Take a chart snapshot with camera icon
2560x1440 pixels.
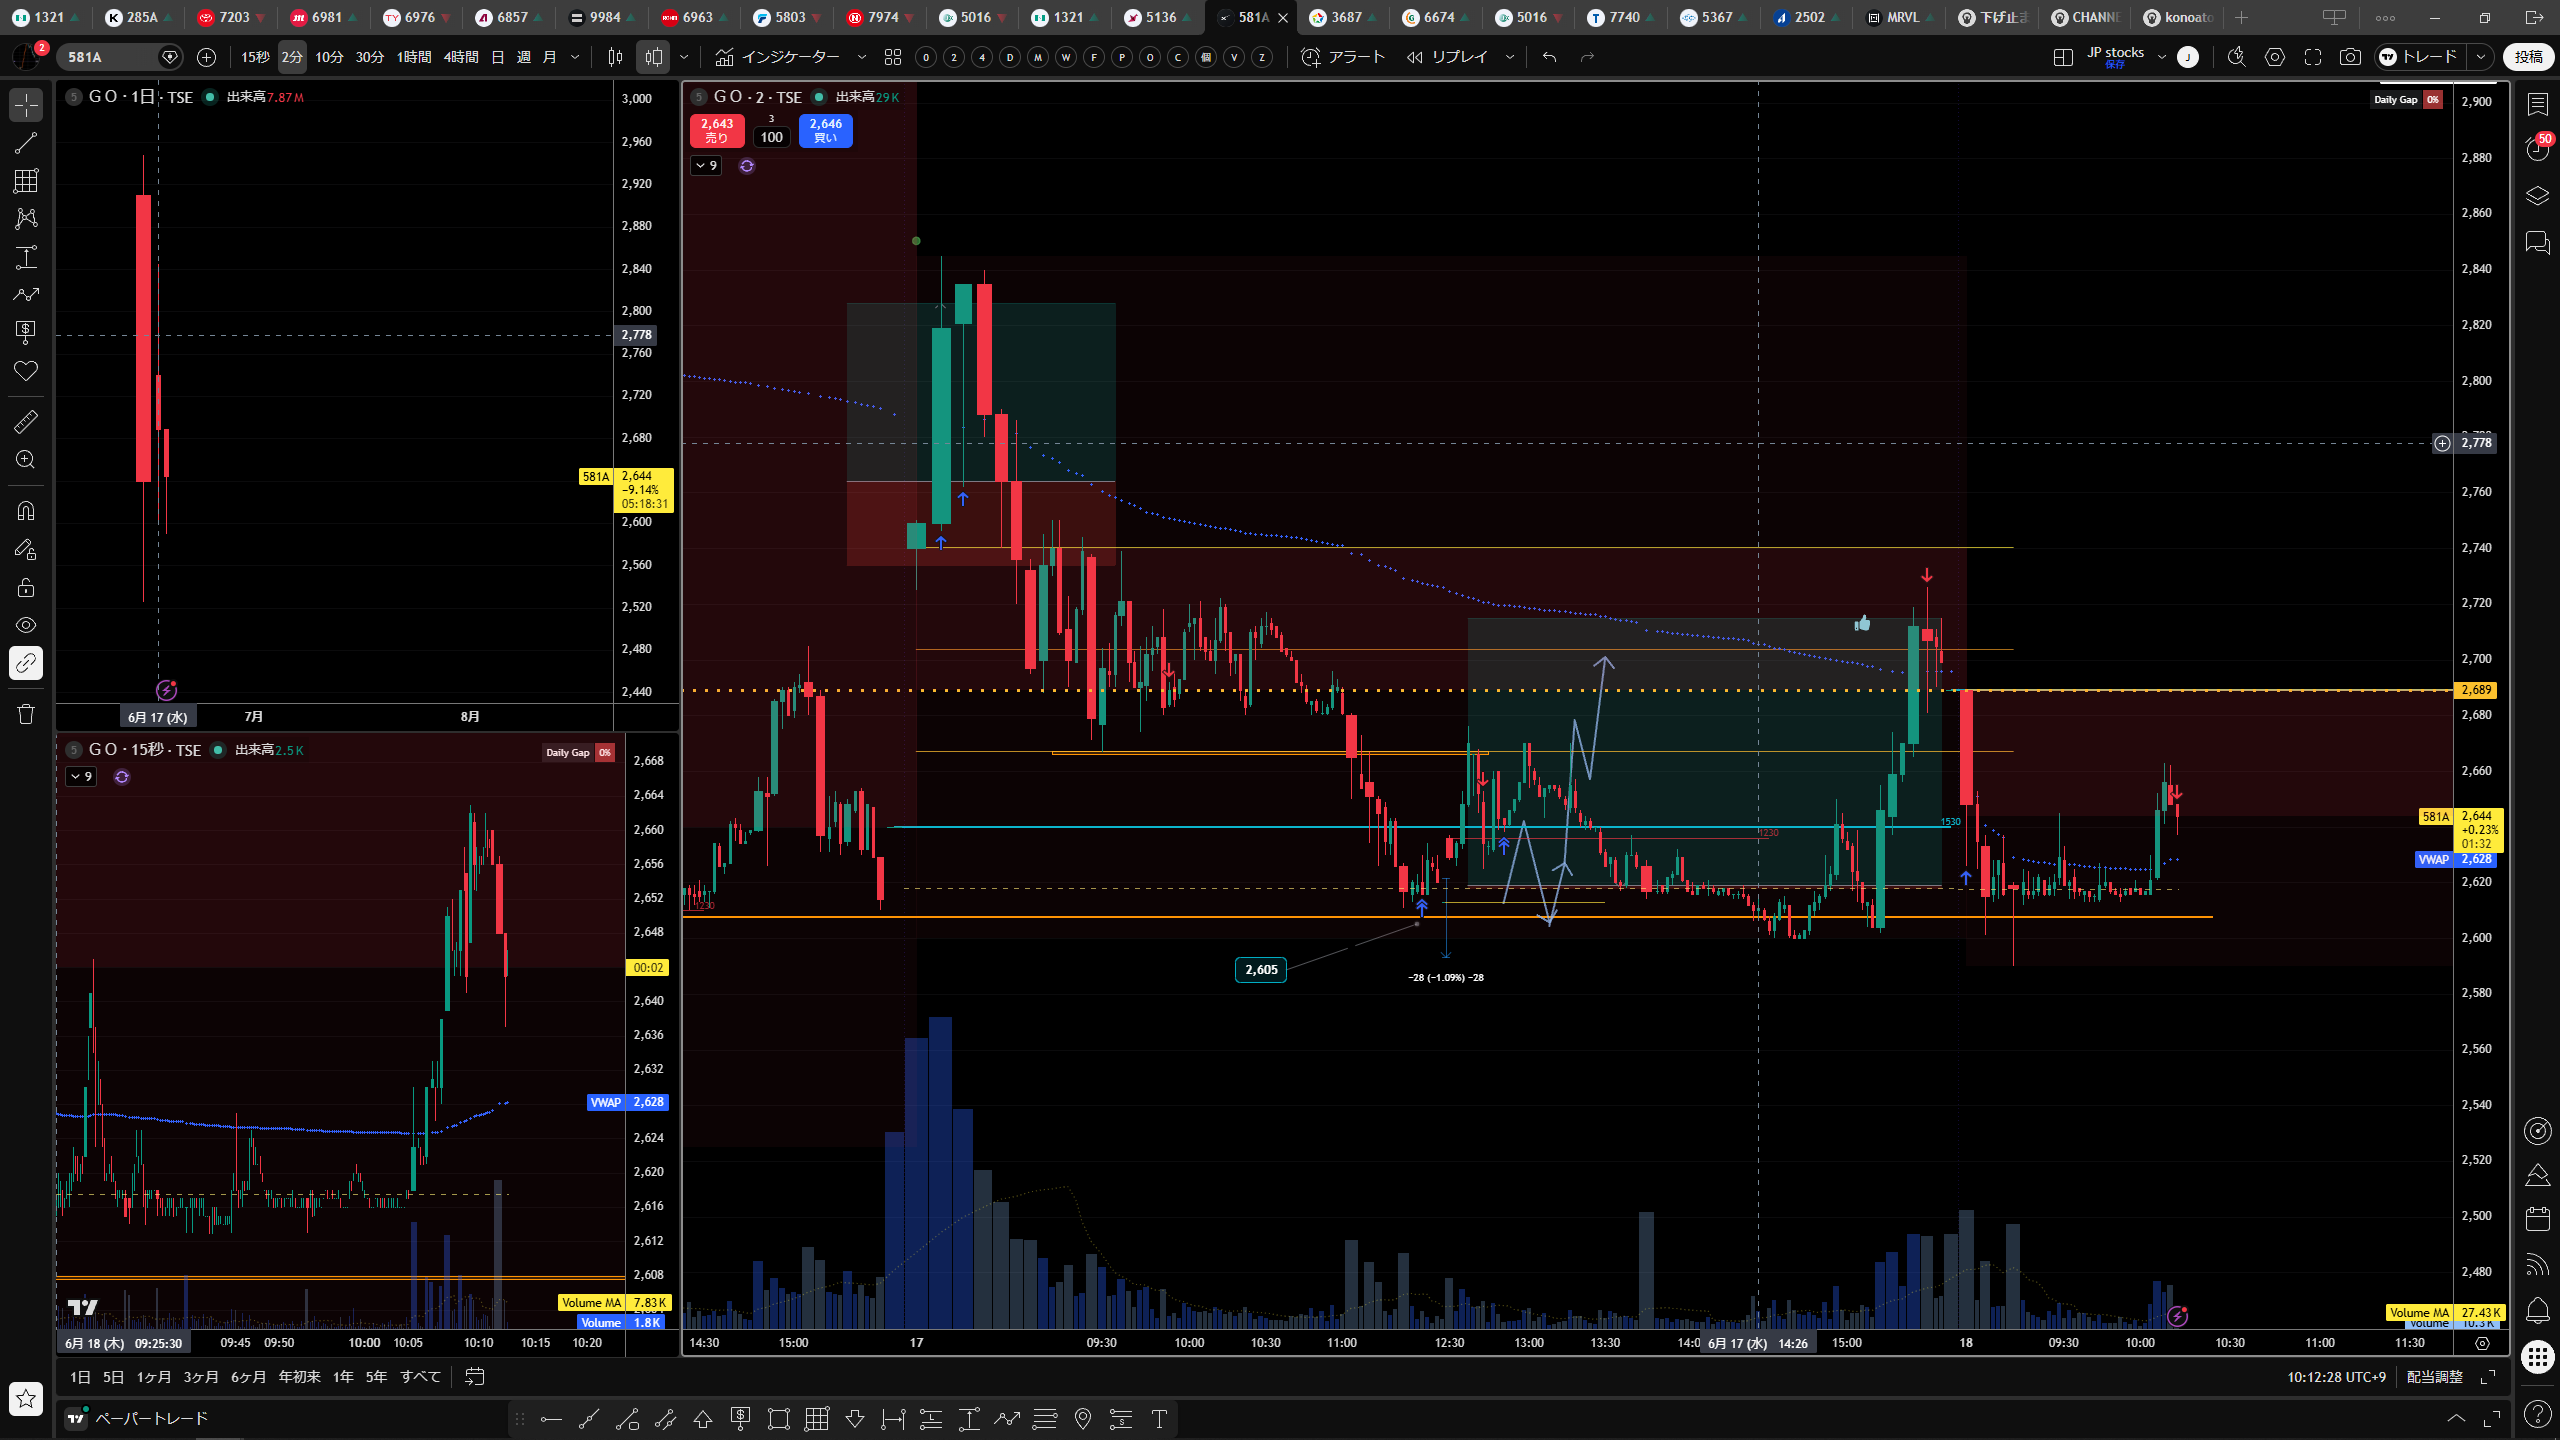(2350, 57)
